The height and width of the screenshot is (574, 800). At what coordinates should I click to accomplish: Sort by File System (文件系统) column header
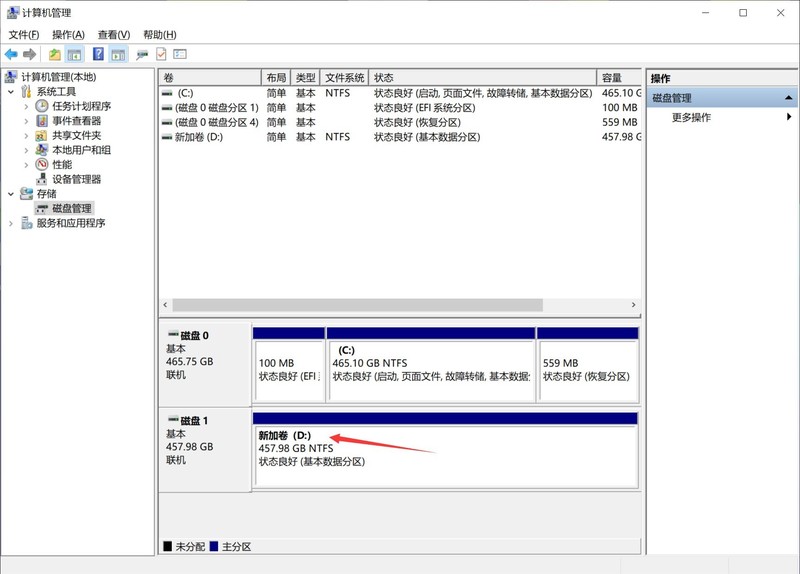344,78
